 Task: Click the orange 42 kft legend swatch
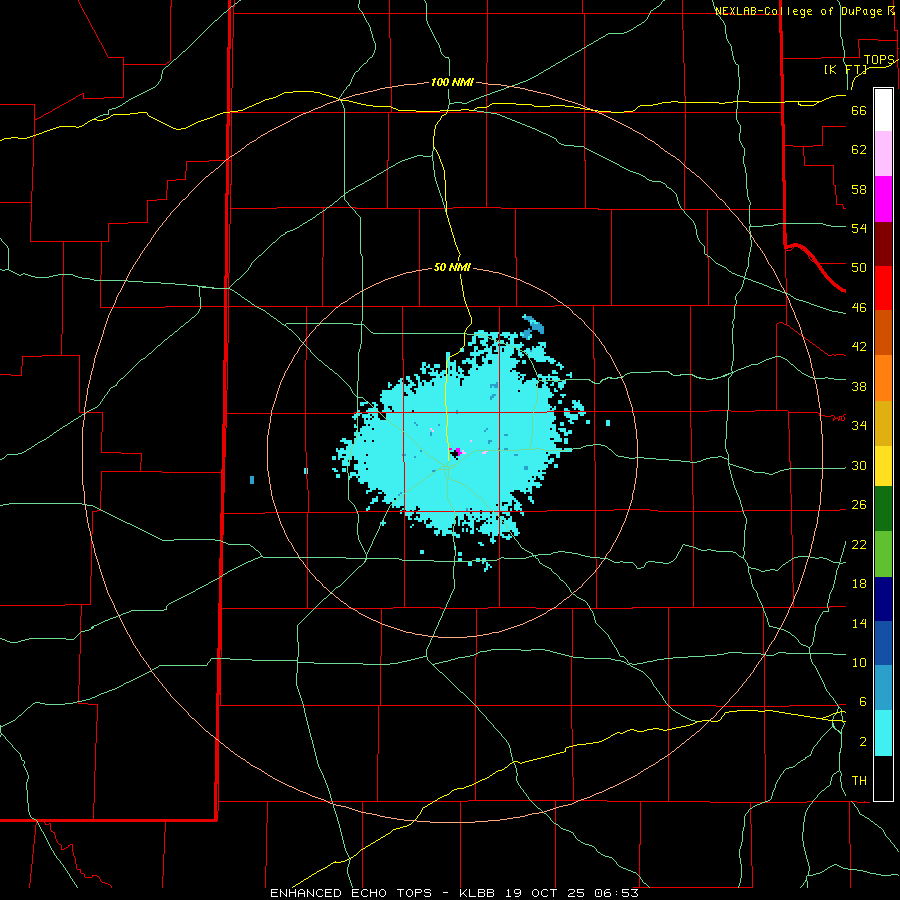coord(883,378)
